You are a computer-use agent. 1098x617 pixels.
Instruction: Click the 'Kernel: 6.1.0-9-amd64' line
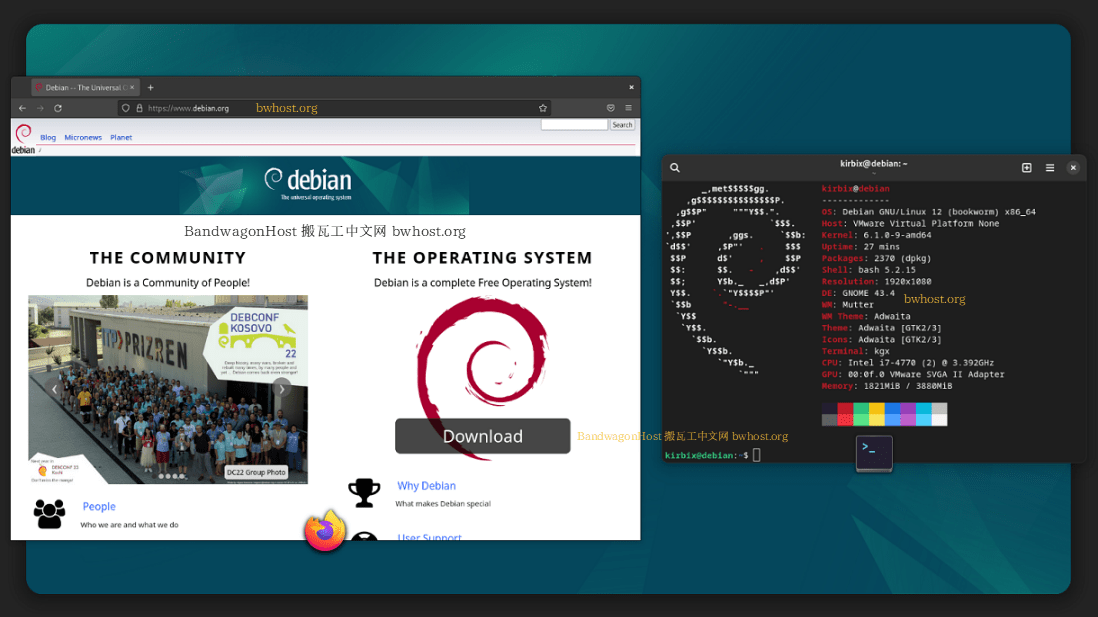pyautogui.click(x=877, y=235)
